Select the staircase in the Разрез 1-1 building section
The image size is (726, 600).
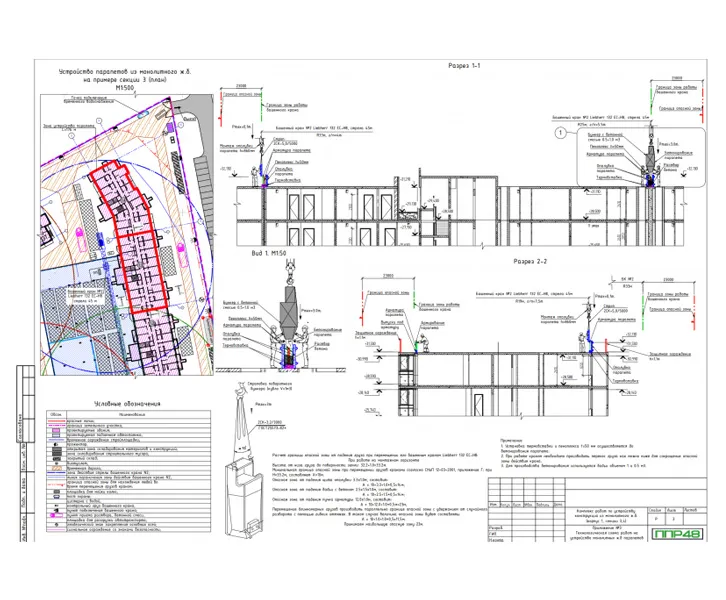pos(443,229)
